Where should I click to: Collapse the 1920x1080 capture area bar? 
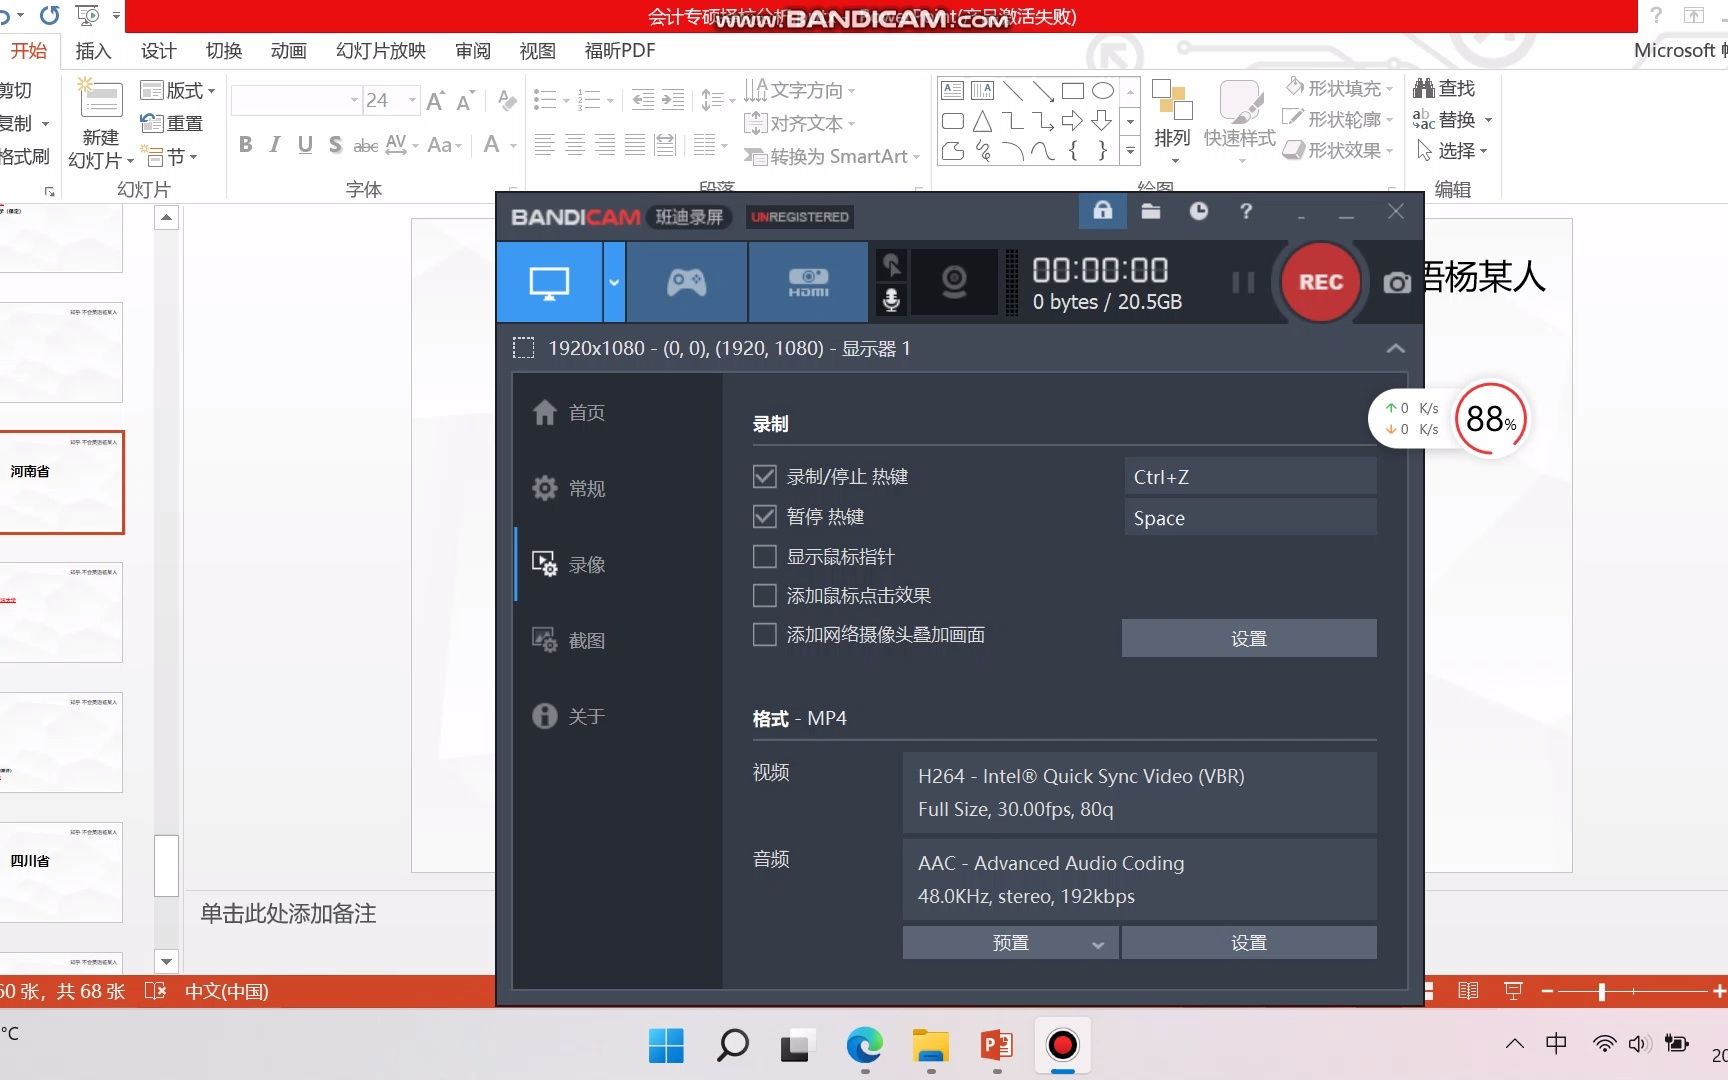1396,348
